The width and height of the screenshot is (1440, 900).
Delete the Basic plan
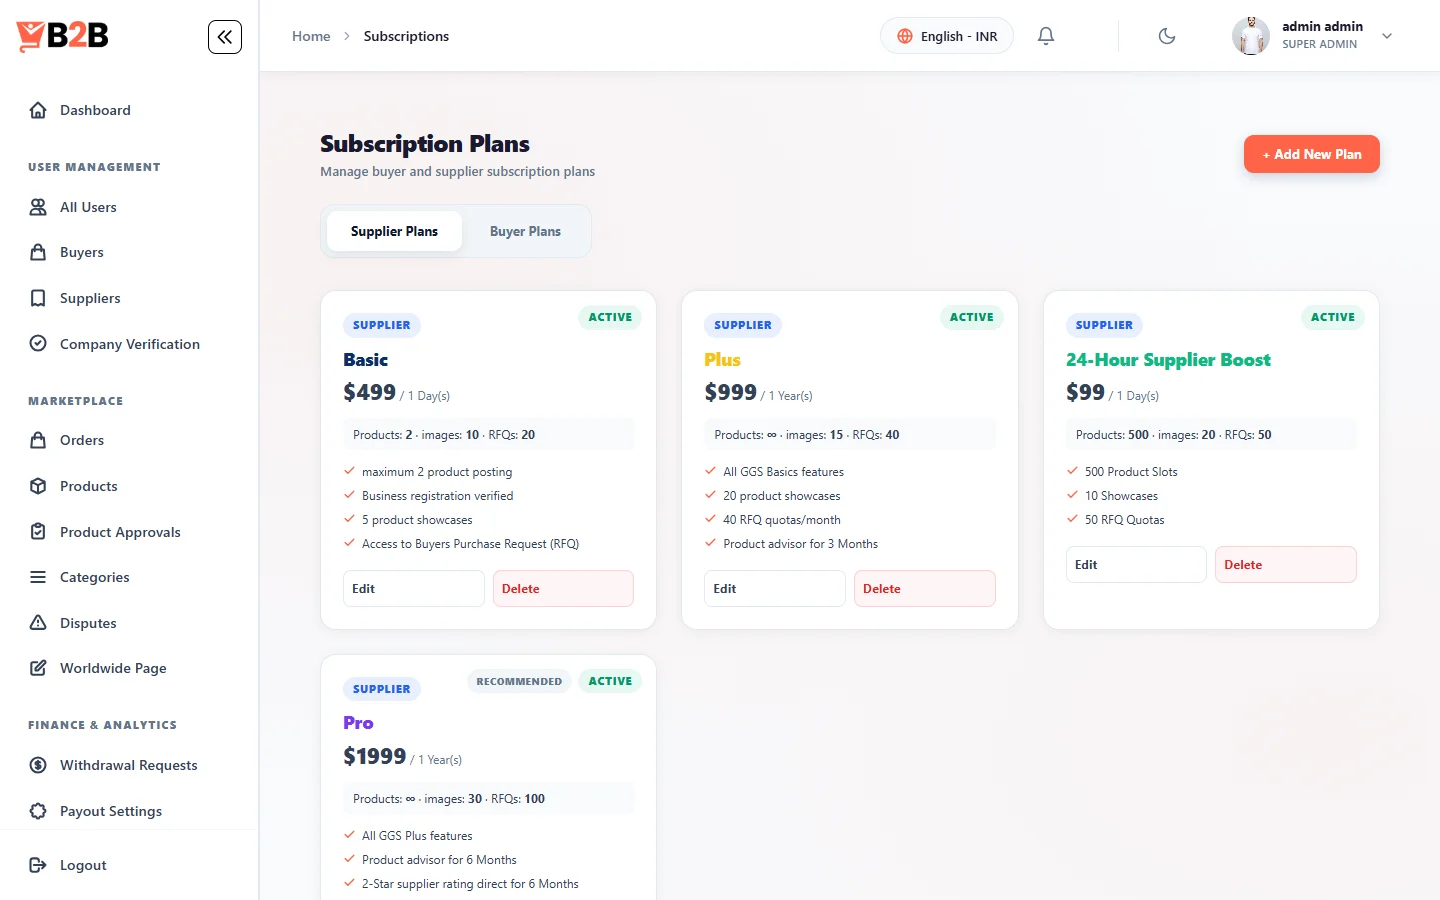click(x=563, y=589)
